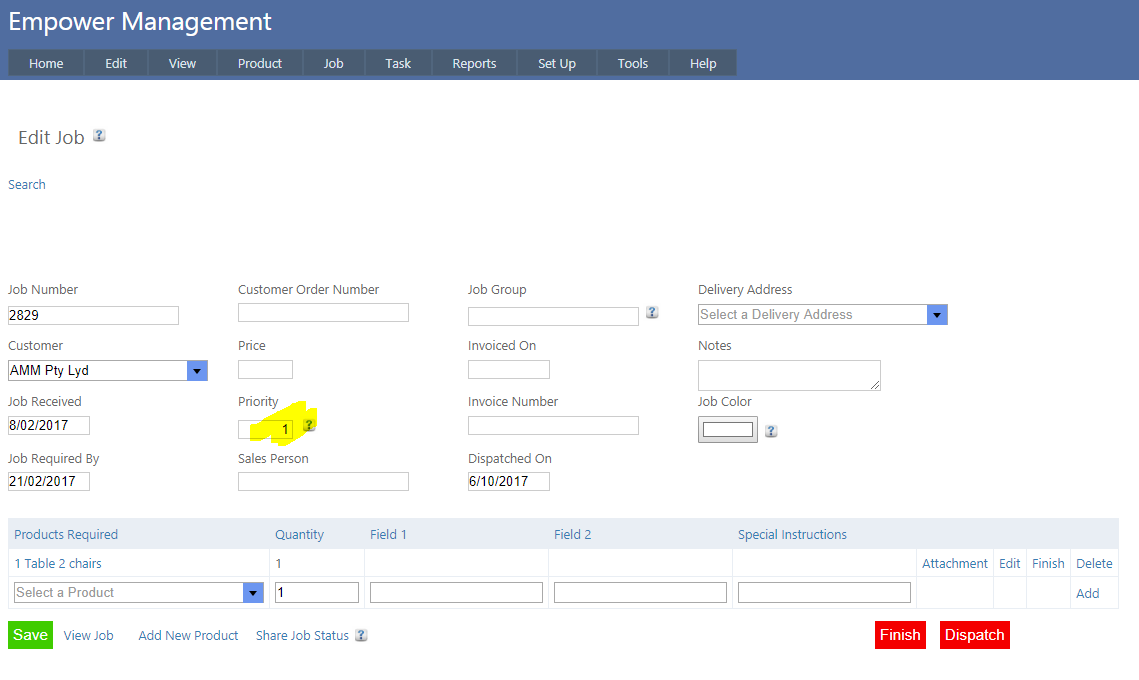Select the Job menu item
Viewport: 1139px width, 680px height.
coord(333,63)
